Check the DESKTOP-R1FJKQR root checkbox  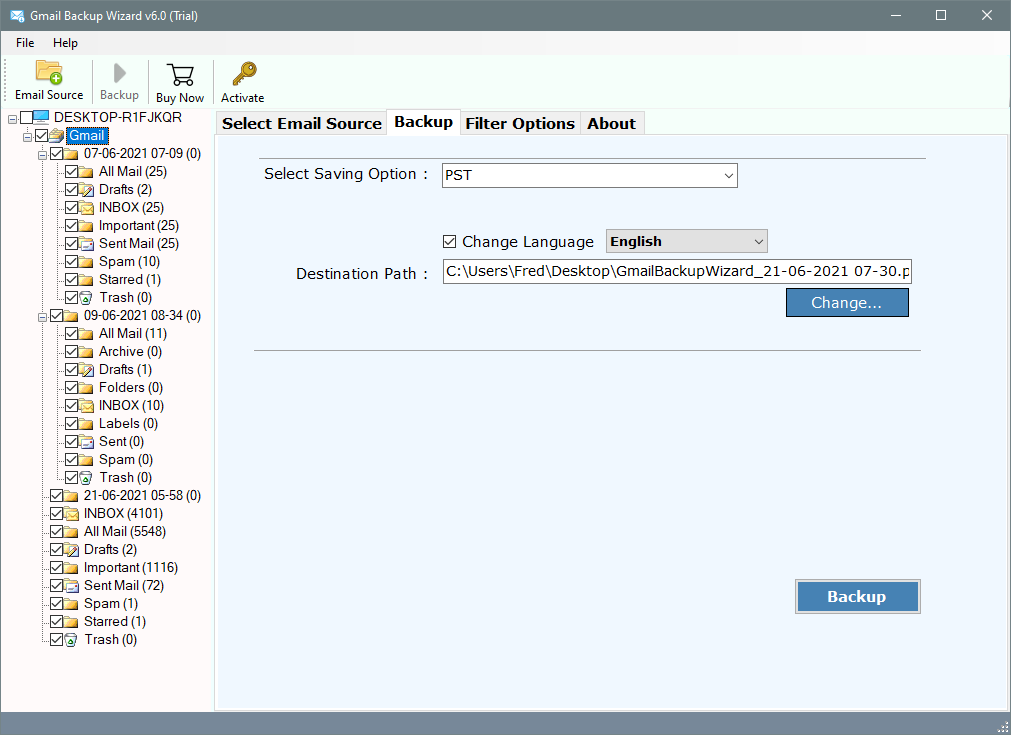[x=26, y=117]
